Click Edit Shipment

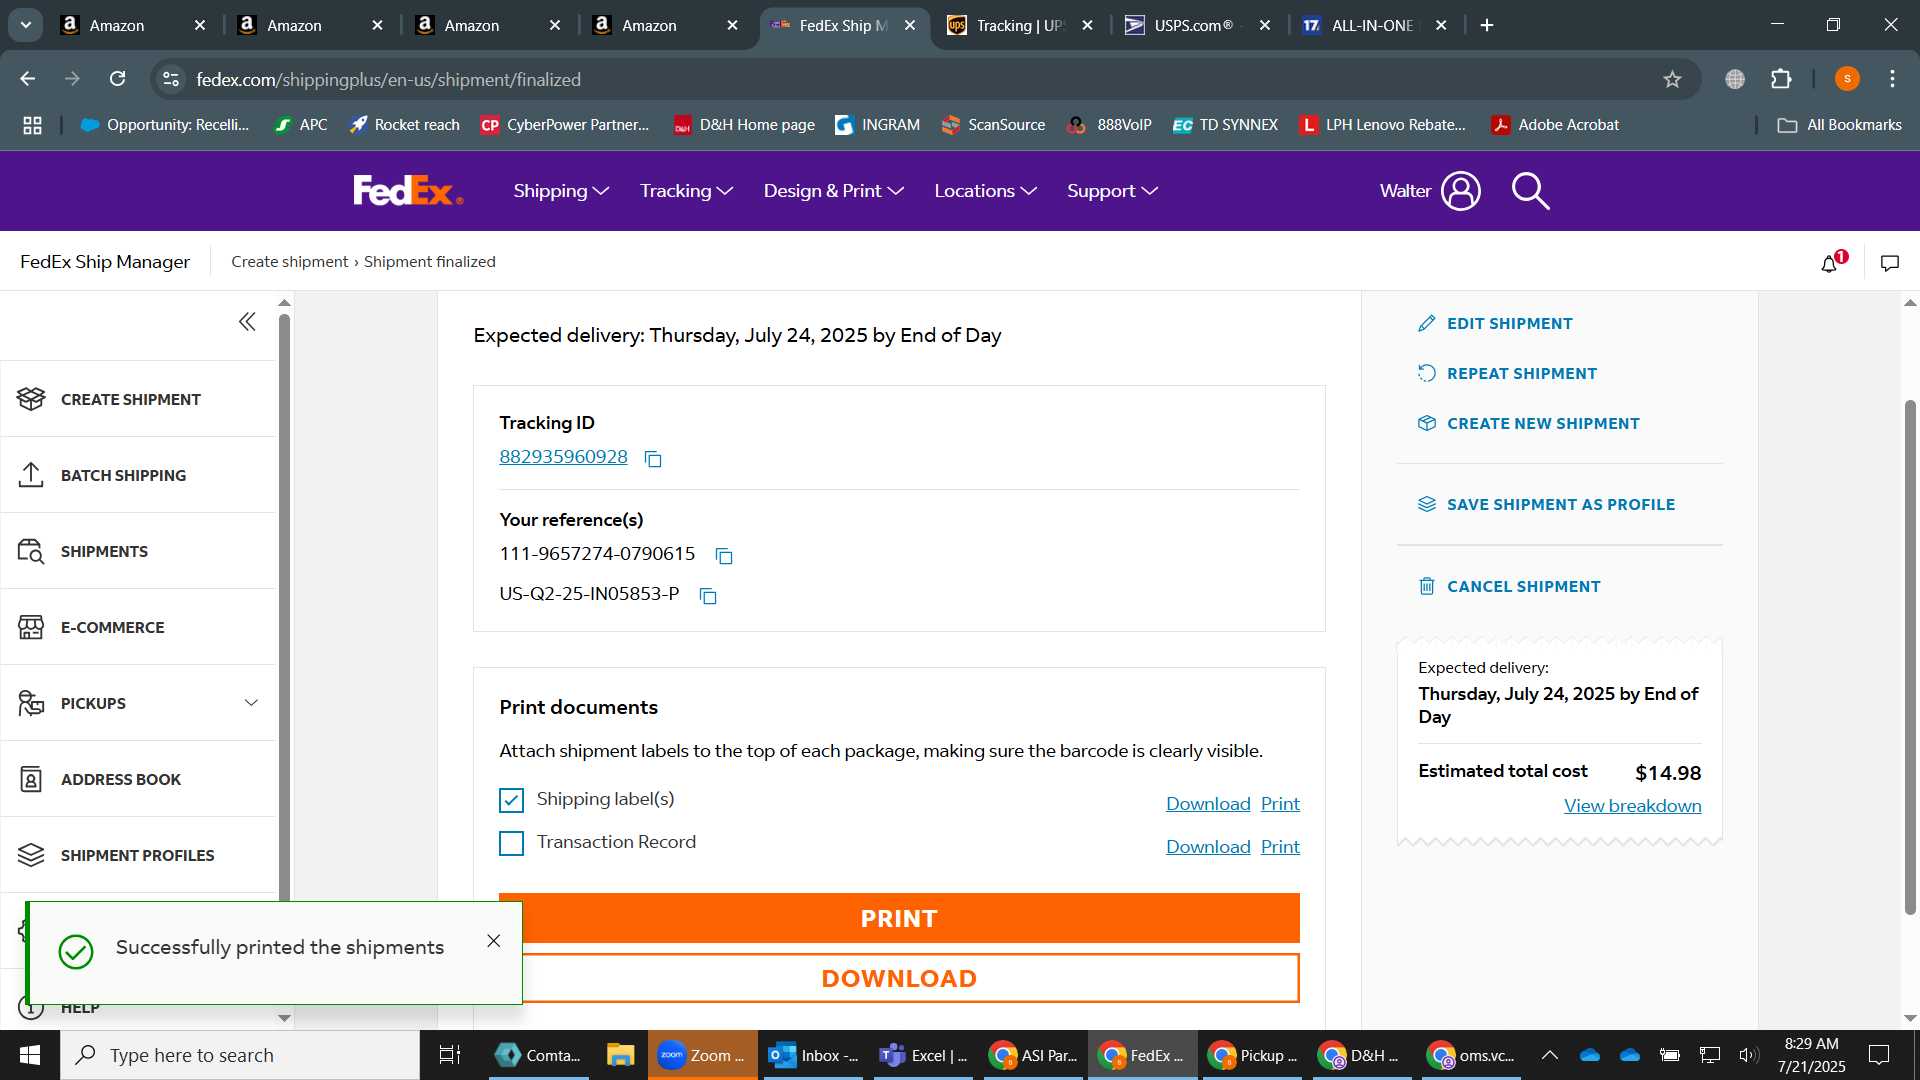point(1495,324)
